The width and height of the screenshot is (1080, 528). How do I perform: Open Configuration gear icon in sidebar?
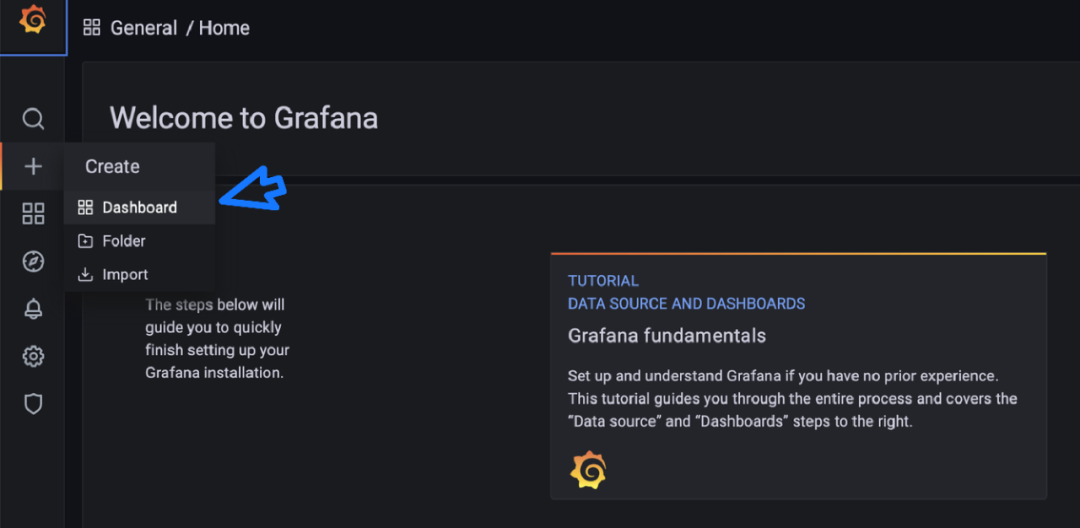33,357
